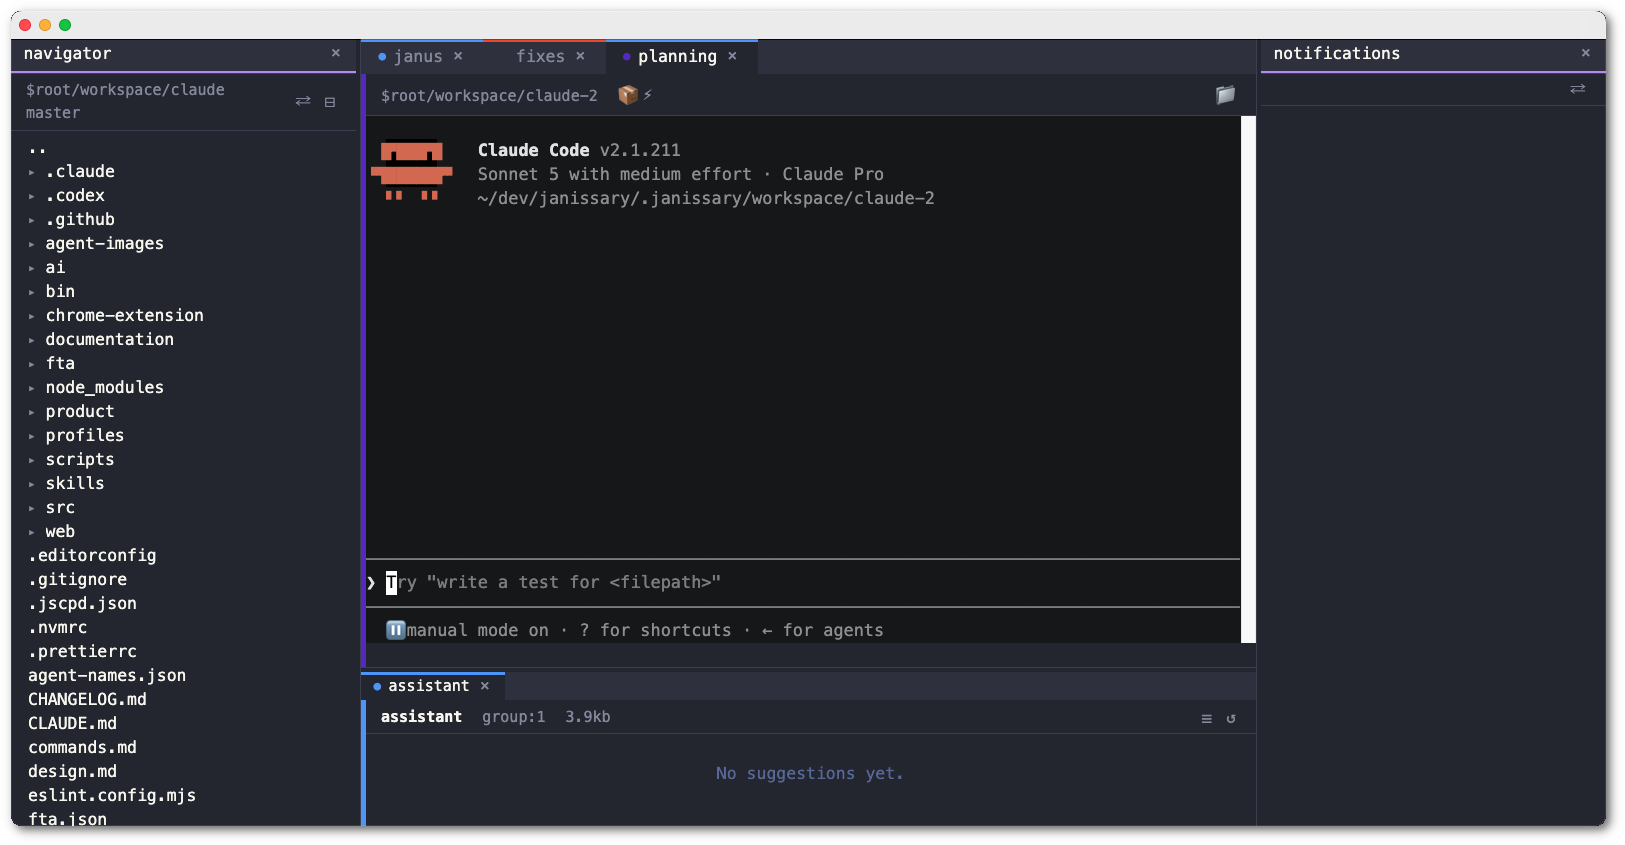Click the manual mode pause icon
The image size is (1625, 845).
(x=395, y=630)
